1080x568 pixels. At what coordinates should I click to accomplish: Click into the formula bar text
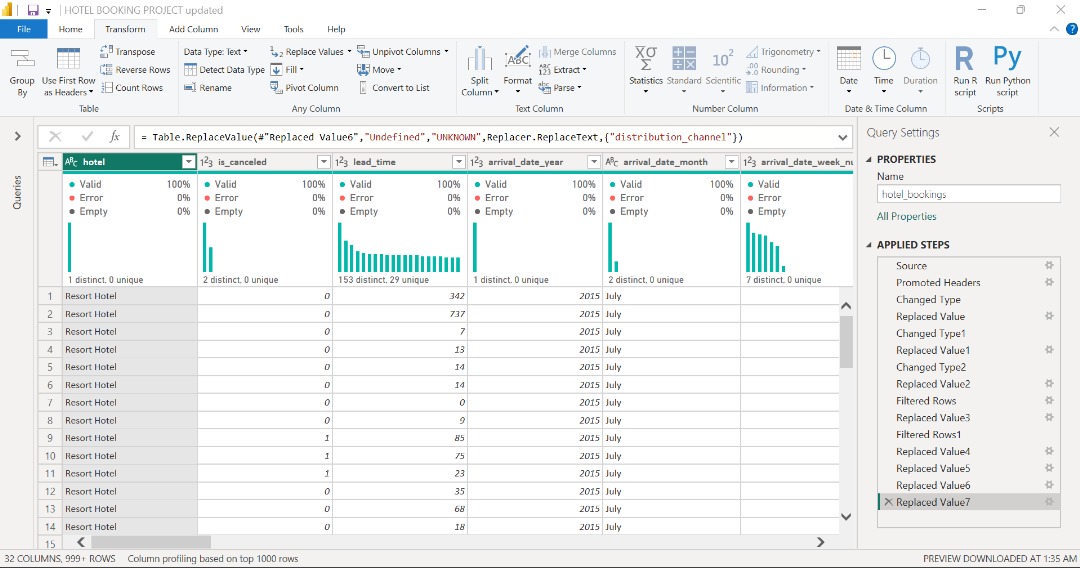(x=441, y=137)
